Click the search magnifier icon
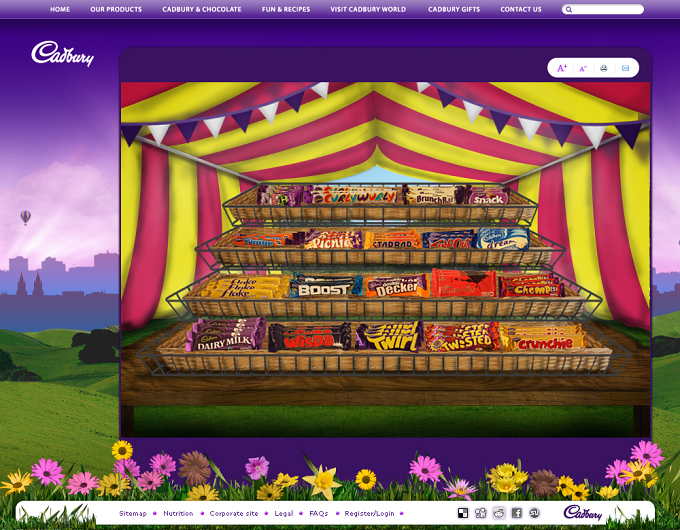680x530 pixels. (569, 9)
